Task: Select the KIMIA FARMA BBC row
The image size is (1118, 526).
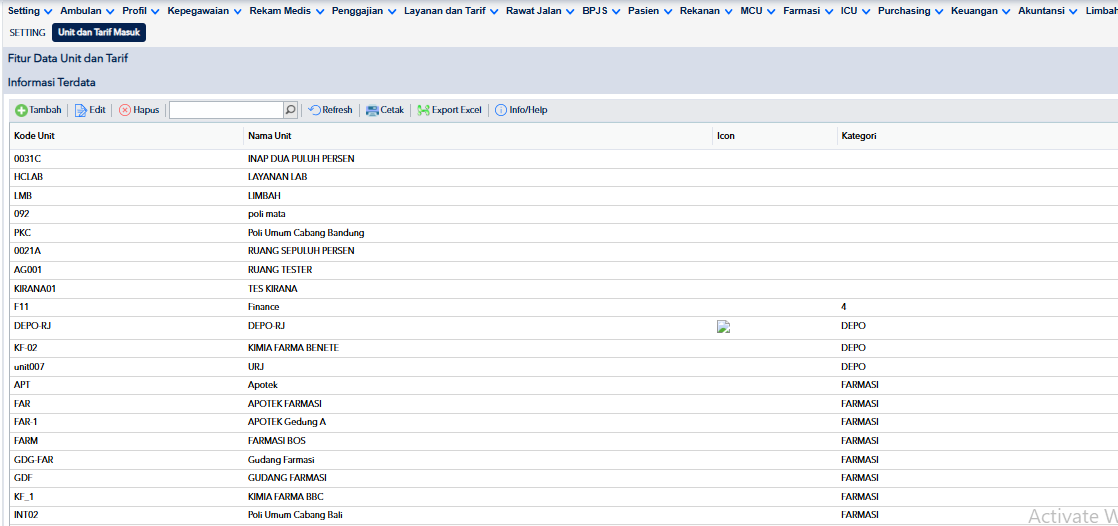Action: [564, 496]
